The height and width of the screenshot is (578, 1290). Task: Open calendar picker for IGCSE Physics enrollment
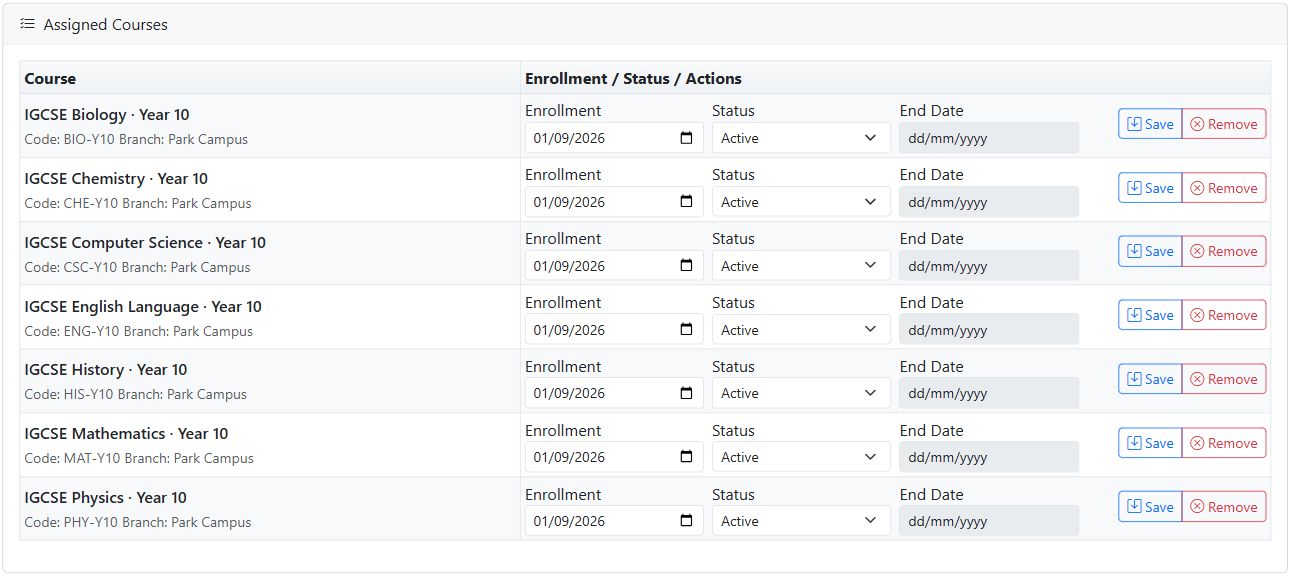(686, 521)
